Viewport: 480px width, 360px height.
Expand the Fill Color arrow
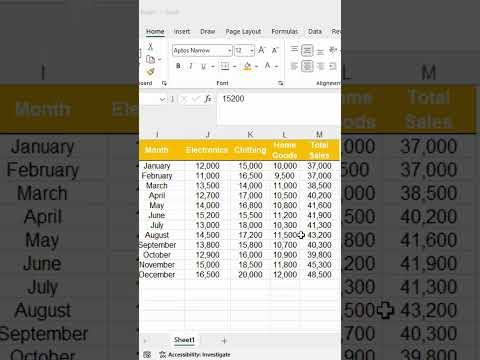[257, 66]
